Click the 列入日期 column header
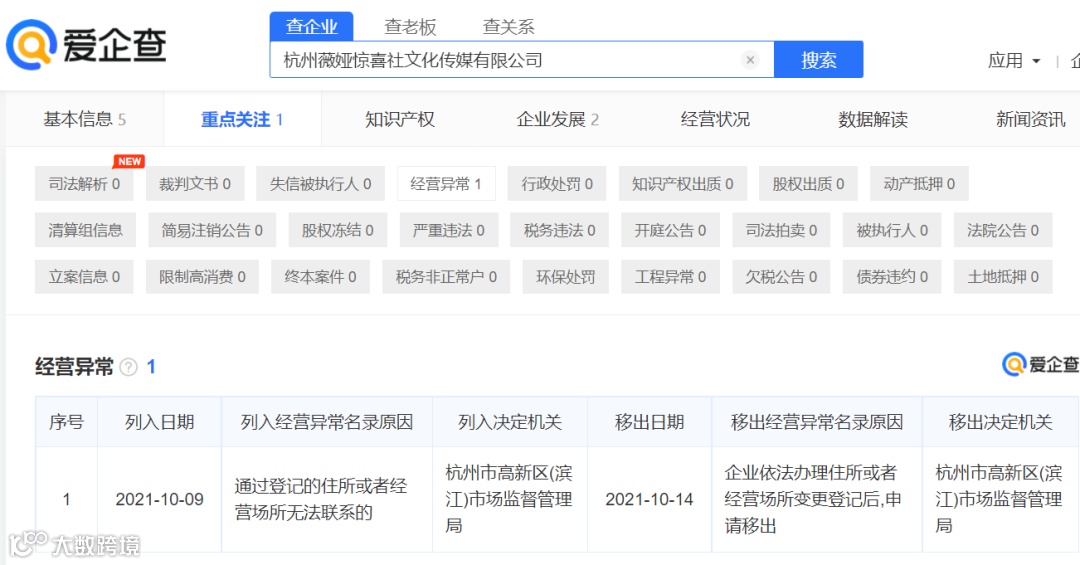Screen dimensions: 1080x565 pyautogui.click(x=159, y=422)
